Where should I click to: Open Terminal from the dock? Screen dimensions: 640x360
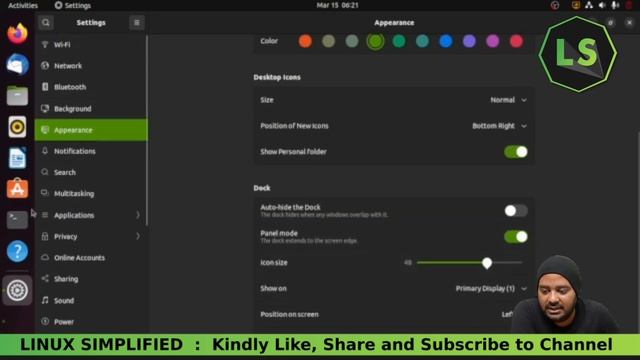[x=17, y=220]
